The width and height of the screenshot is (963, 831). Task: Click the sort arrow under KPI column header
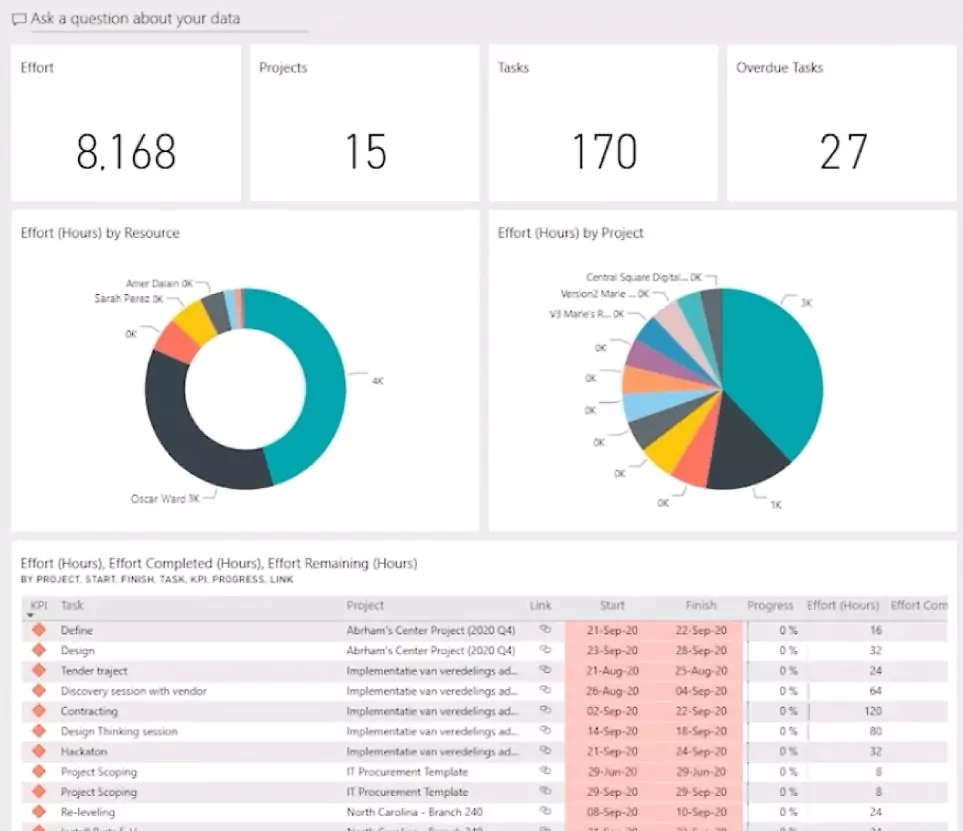click(x=31, y=615)
